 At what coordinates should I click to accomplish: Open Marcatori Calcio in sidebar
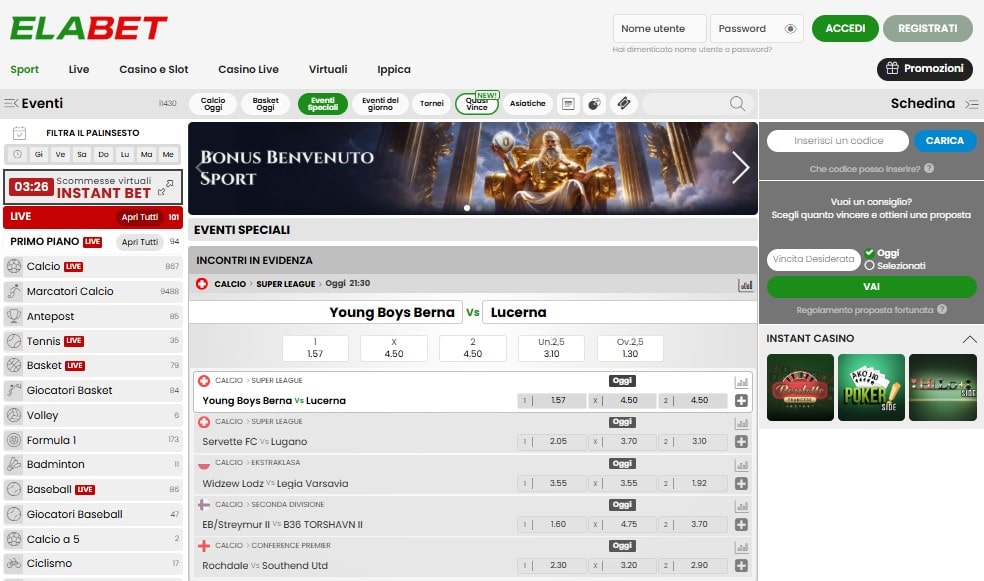93,291
